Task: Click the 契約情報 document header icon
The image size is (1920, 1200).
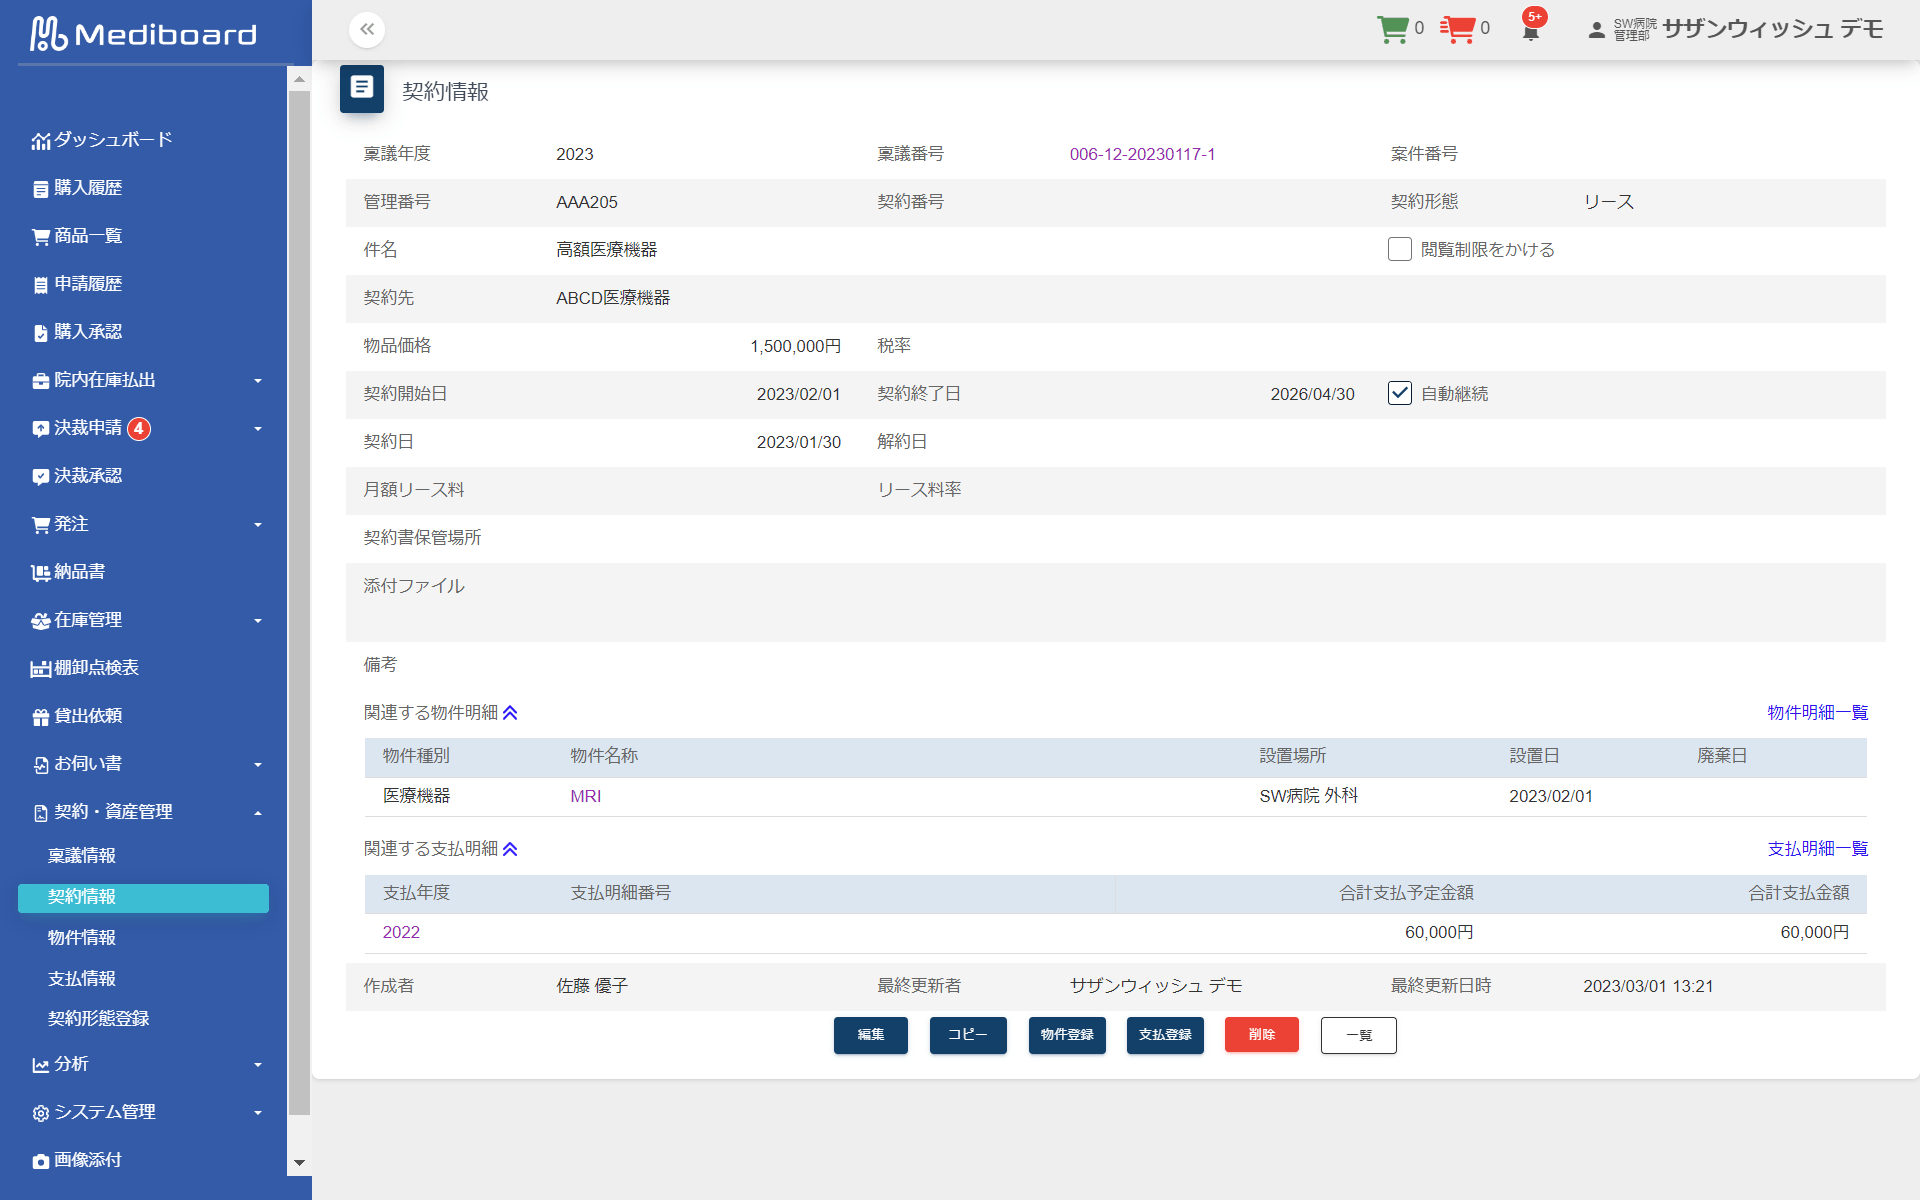Action: click(362, 89)
